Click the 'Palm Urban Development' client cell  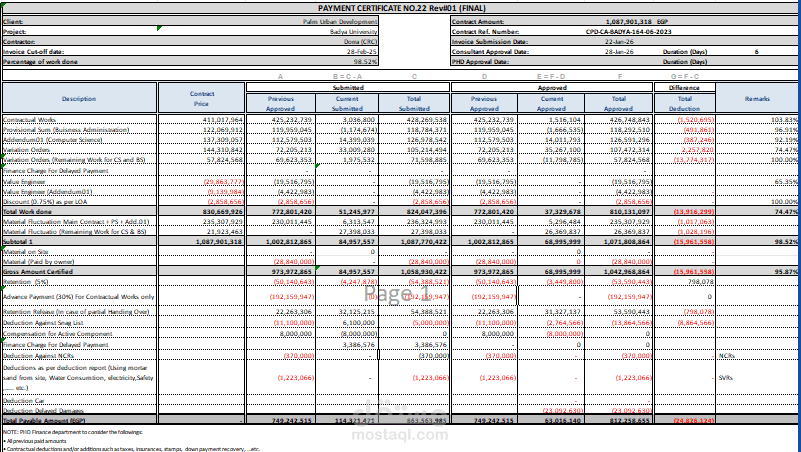click(340, 21)
